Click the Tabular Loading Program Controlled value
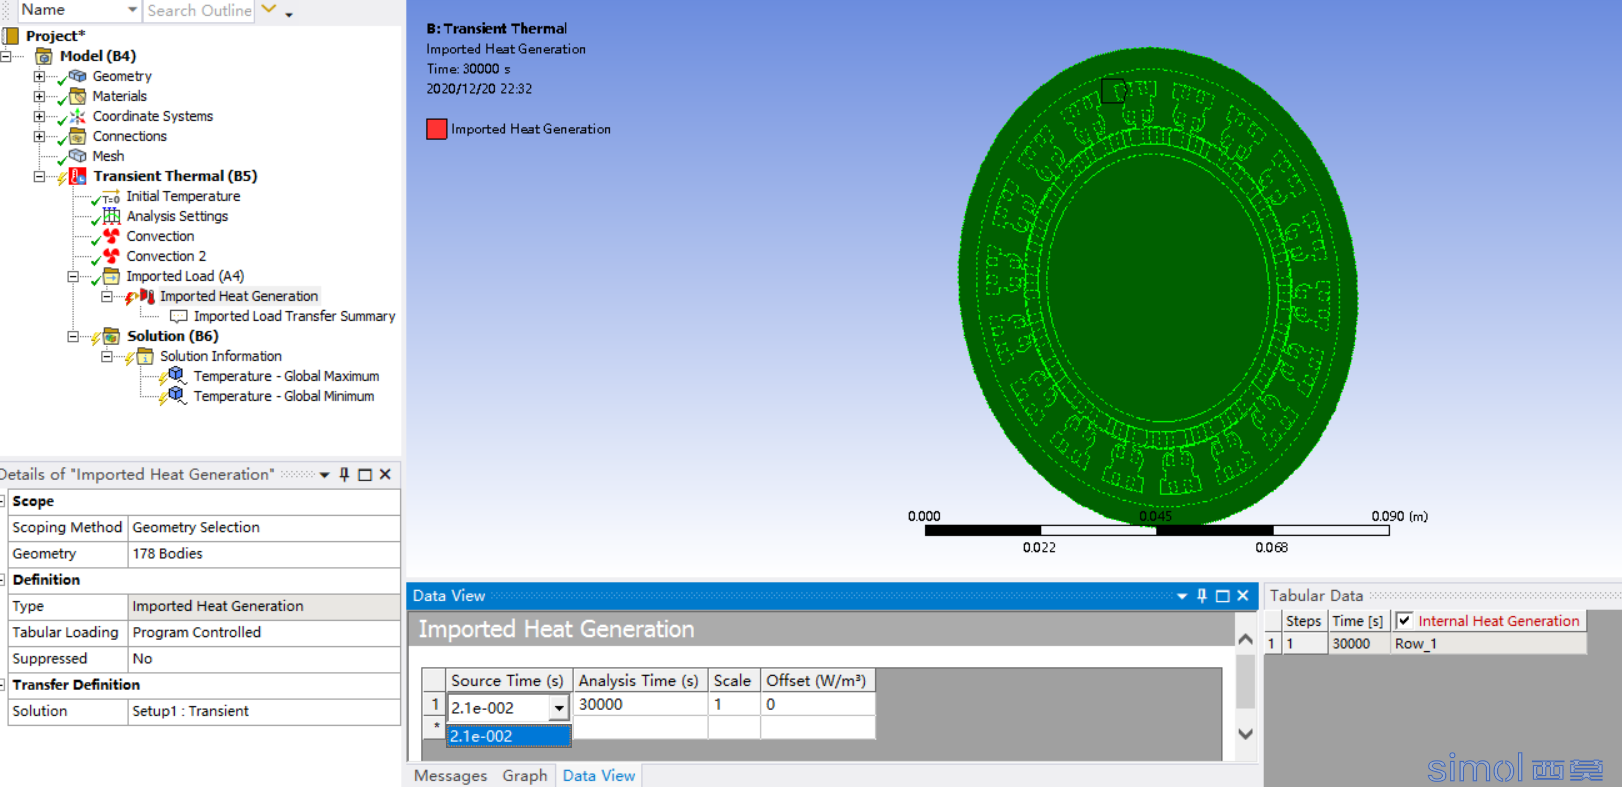This screenshot has width=1622, height=787. pyautogui.click(x=265, y=632)
